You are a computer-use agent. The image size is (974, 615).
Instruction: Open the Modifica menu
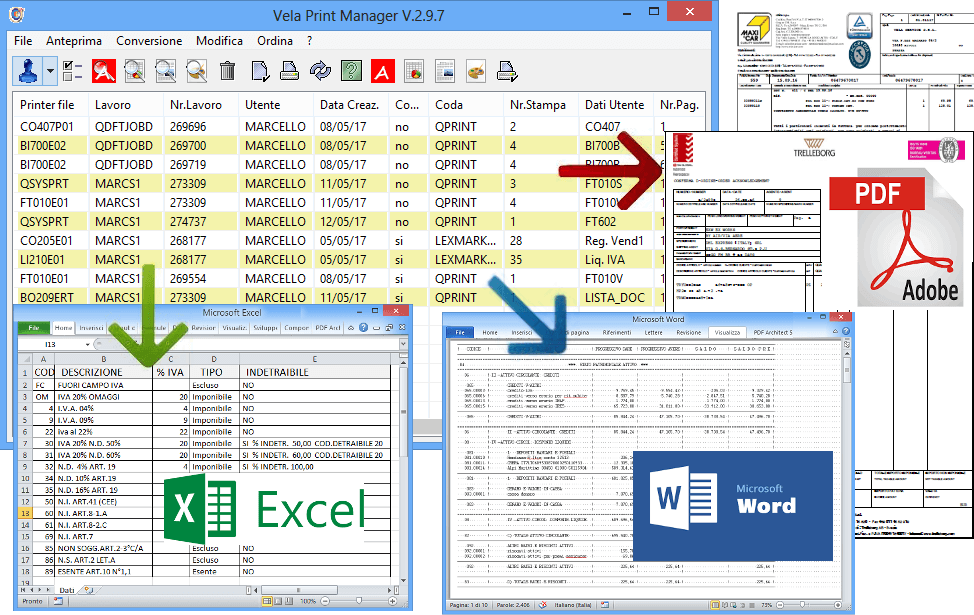219,40
